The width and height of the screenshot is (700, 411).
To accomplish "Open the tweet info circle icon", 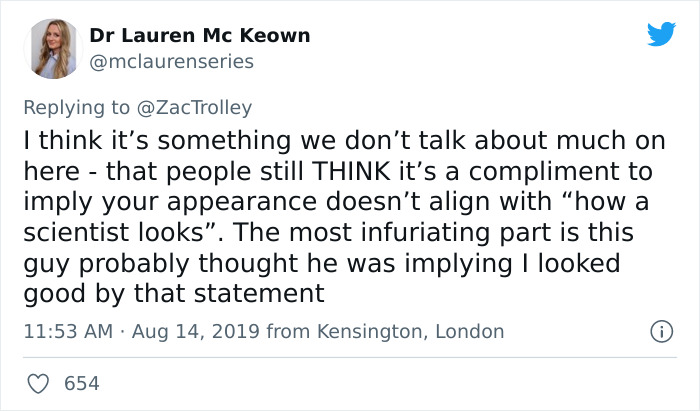I will (659, 331).
